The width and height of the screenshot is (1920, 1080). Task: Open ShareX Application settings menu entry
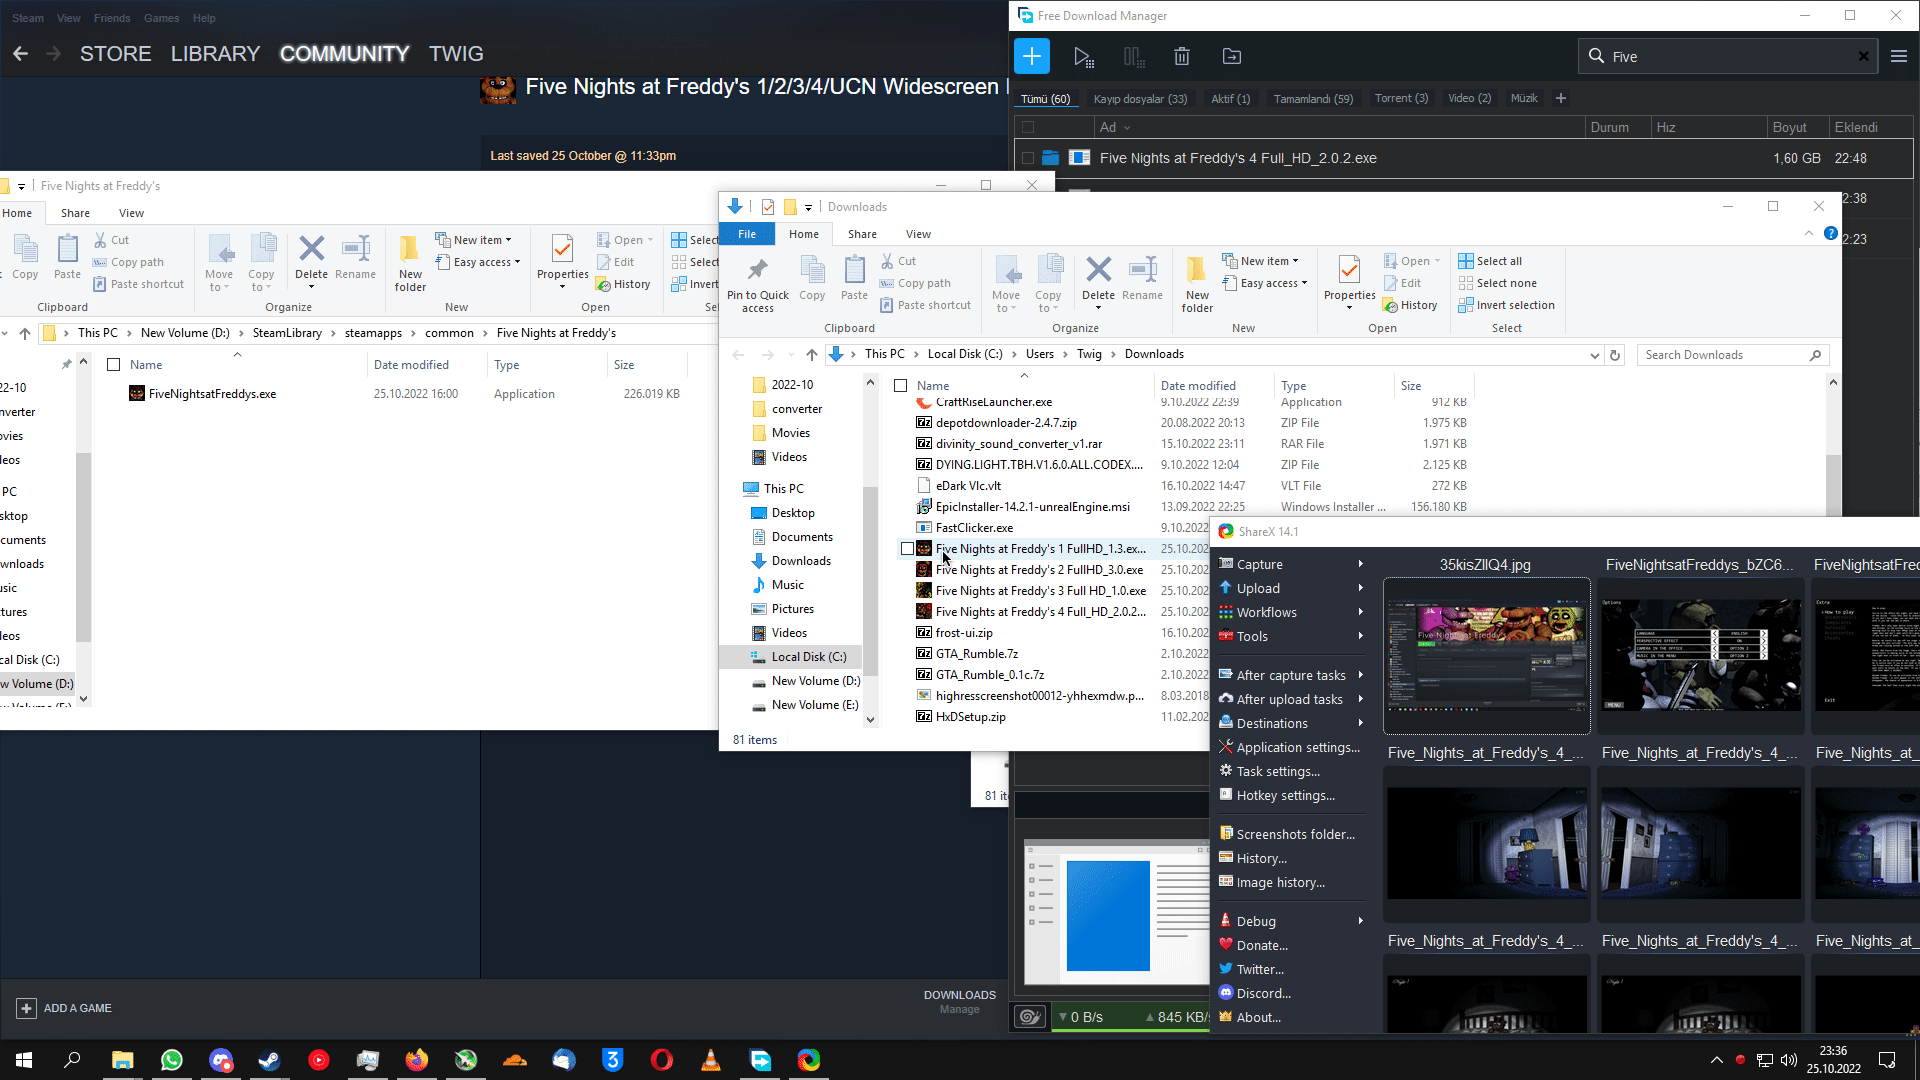tap(1297, 747)
